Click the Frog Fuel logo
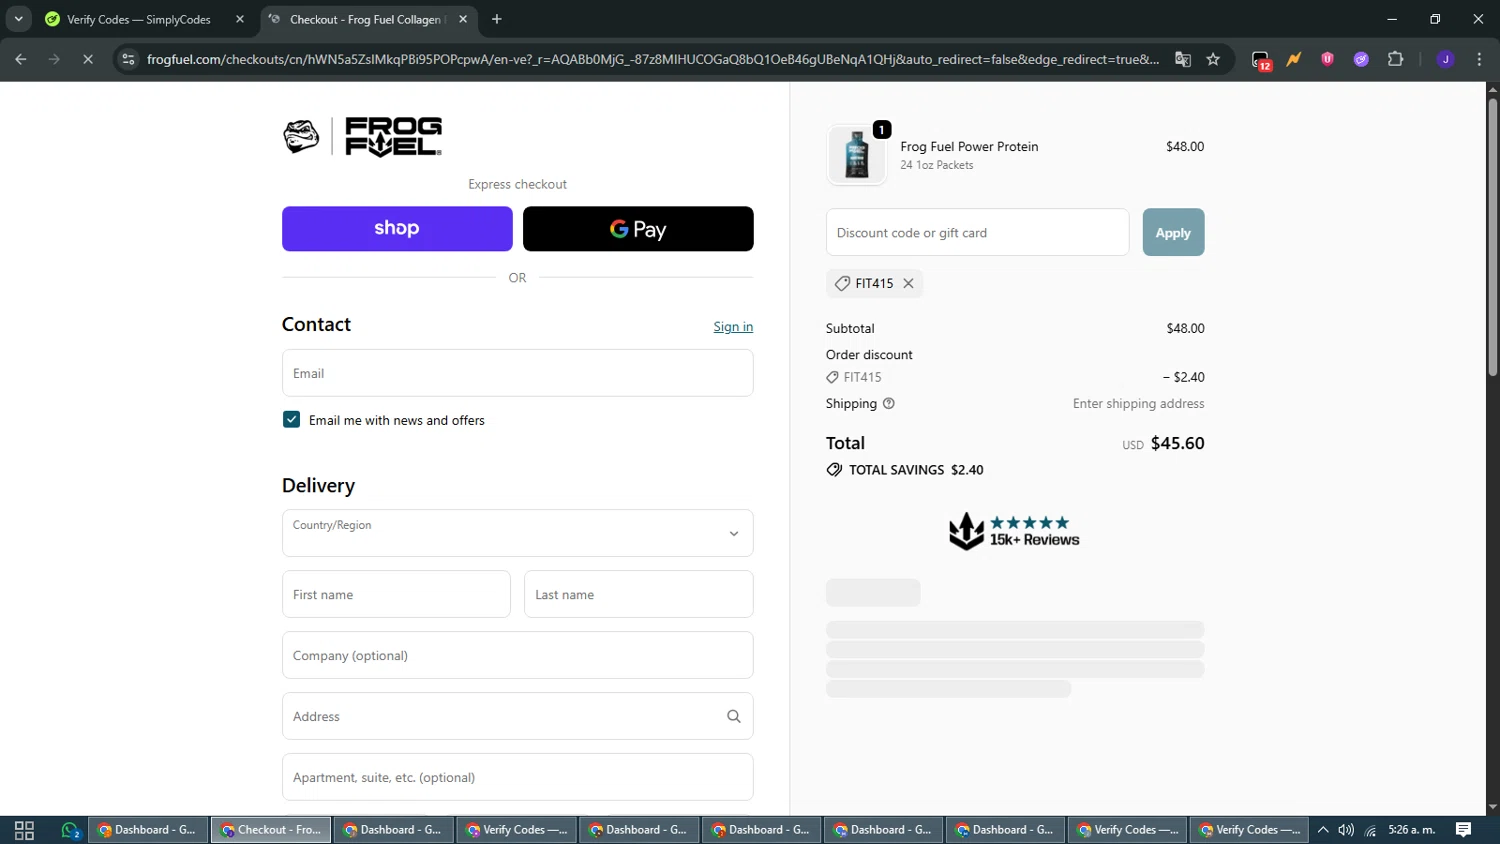The height and width of the screenshot is (844, 1500). 362,137
